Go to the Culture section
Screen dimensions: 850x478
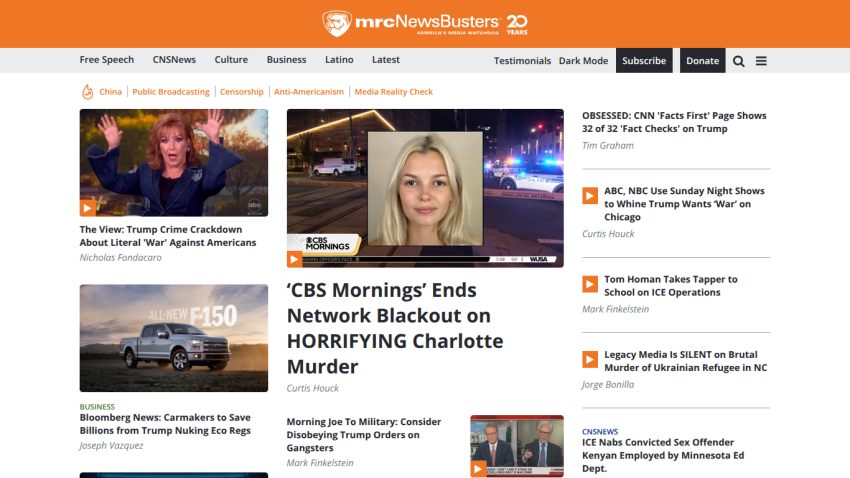tap(231, 60)
